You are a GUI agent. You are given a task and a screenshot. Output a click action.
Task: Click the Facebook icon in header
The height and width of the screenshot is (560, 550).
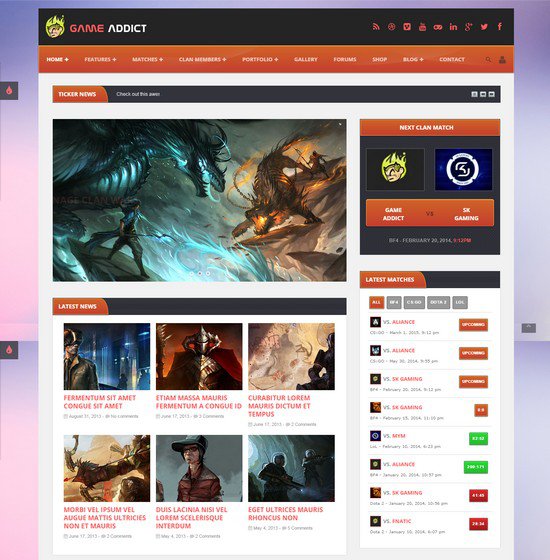[x=500, y=26]
